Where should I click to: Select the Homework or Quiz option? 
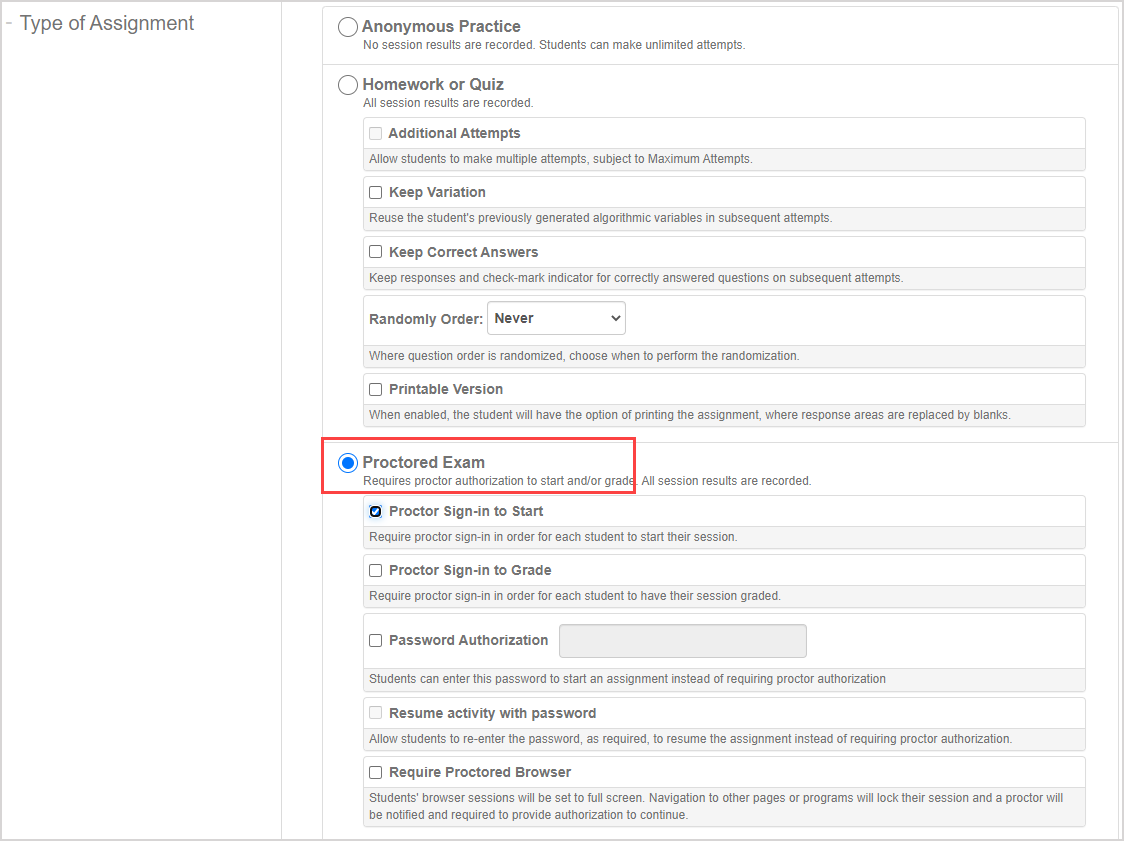(348, 85)
